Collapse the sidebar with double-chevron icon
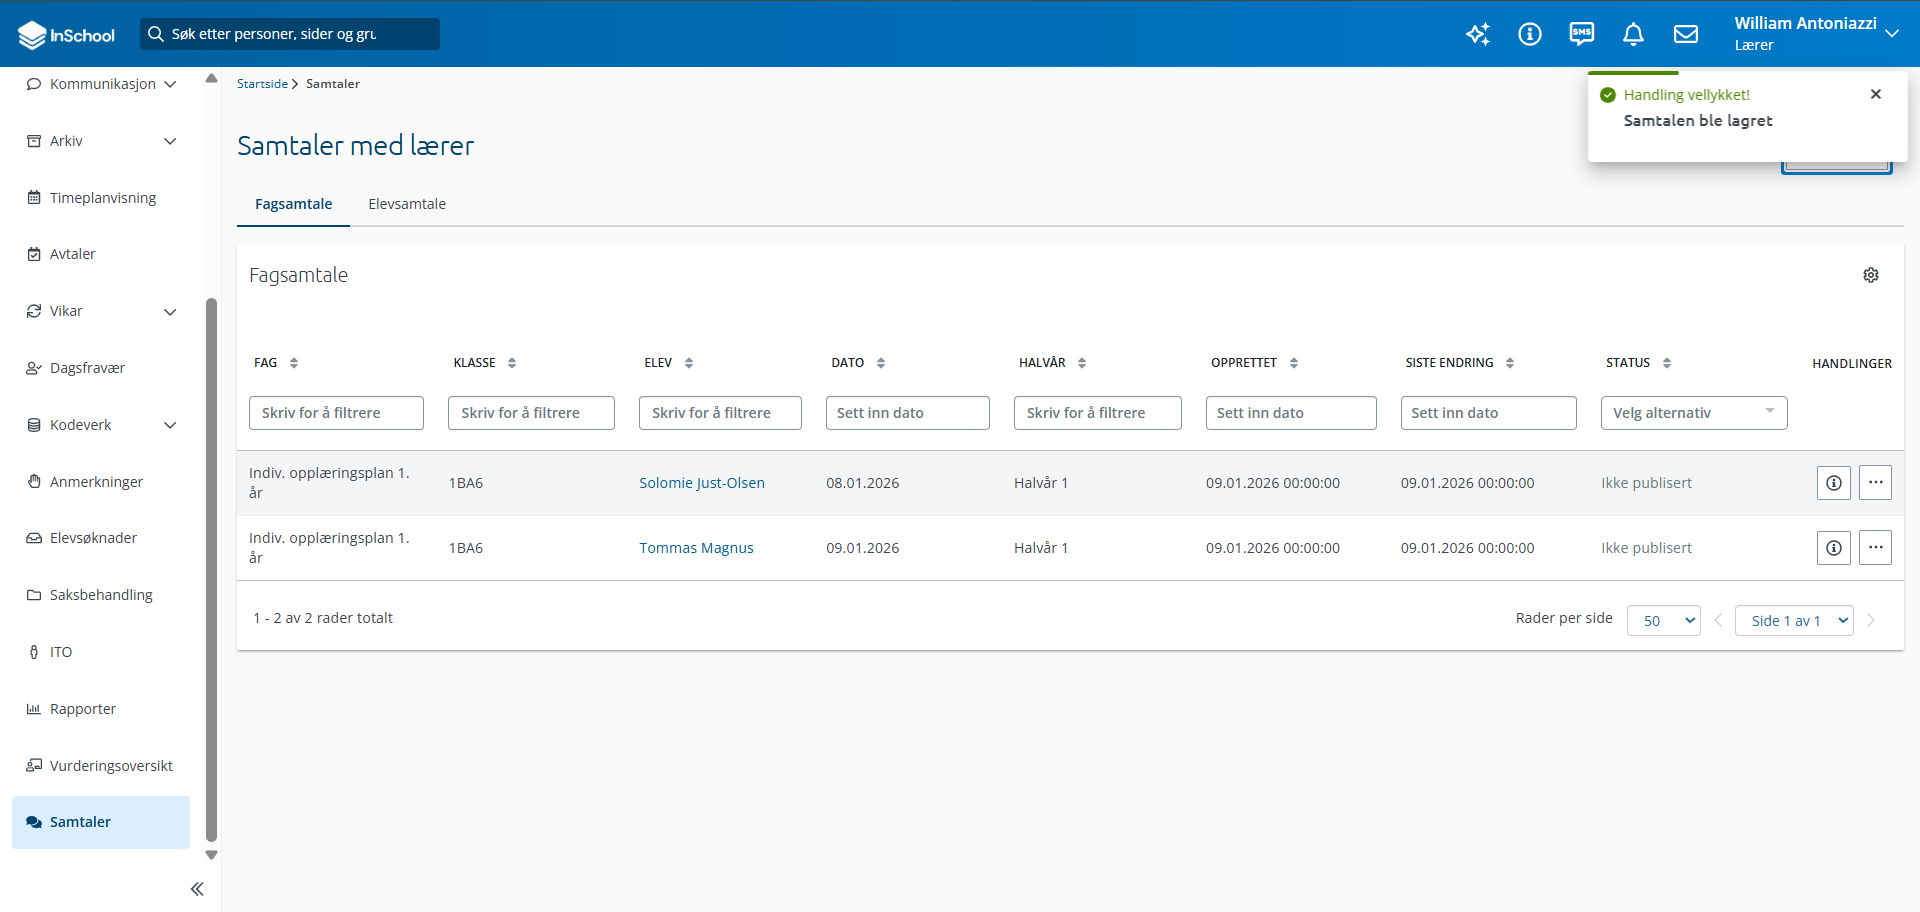Viewport: 1920px width, 912px height. 197,889
